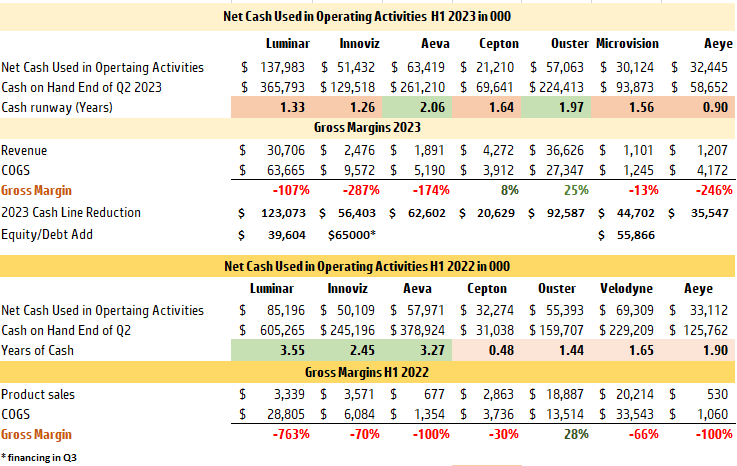Select the cash on hand cell 261,210
The image size is (737, 466).
tap(423, 87)
